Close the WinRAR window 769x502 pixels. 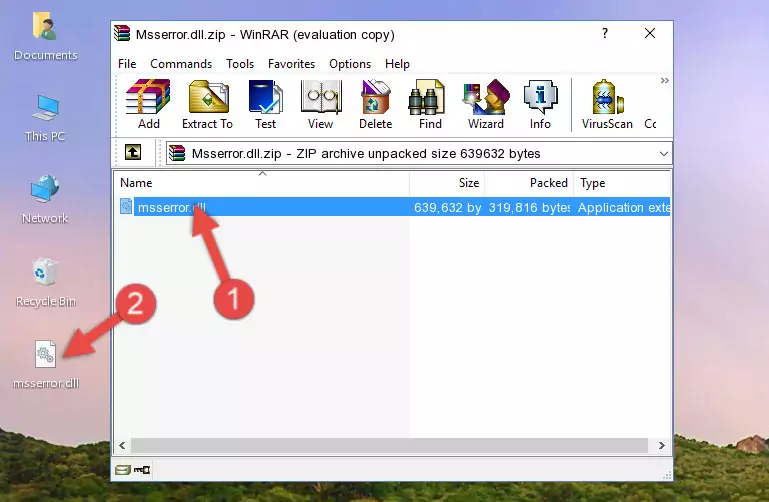pyautogui.click(x=650, y=33)
